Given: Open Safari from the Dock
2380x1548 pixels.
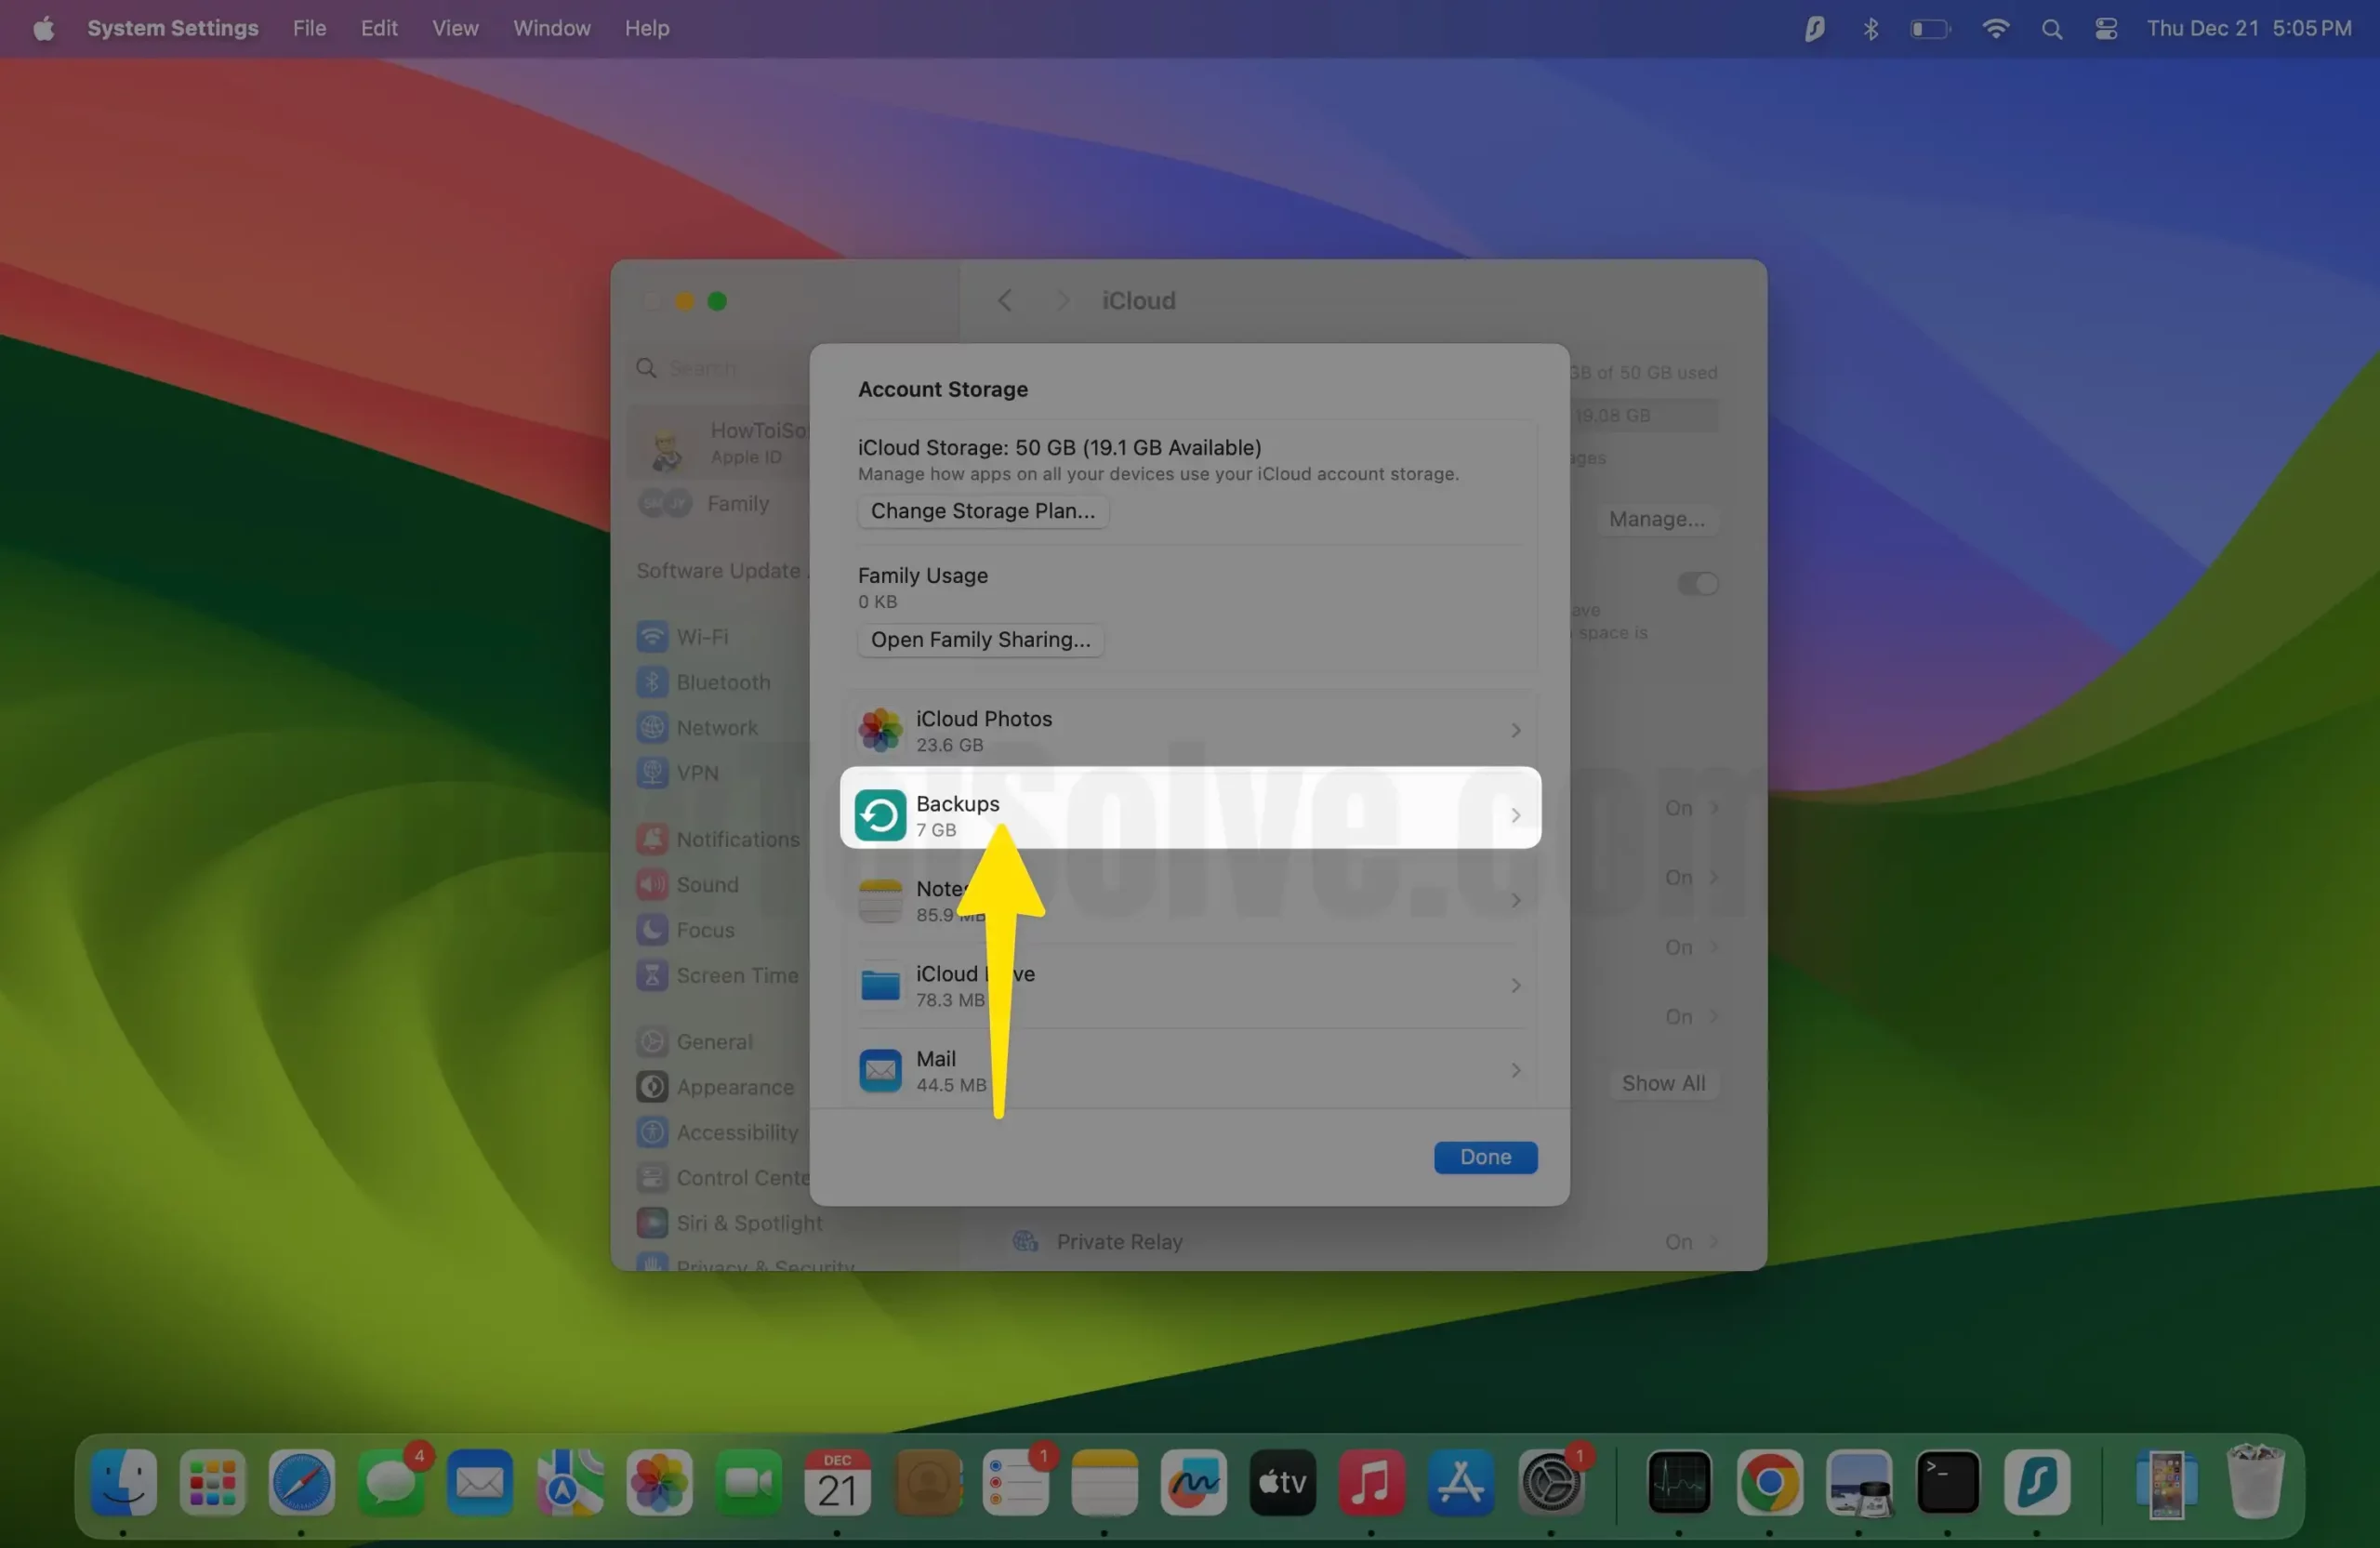Looking at the screenshot, I should 301,1482.
